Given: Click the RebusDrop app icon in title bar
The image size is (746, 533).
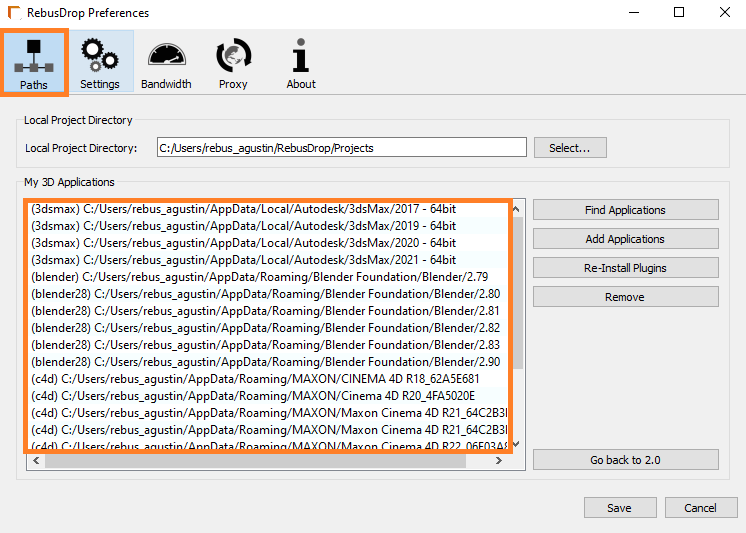Looking at the screenshot, I should point(14,12).
